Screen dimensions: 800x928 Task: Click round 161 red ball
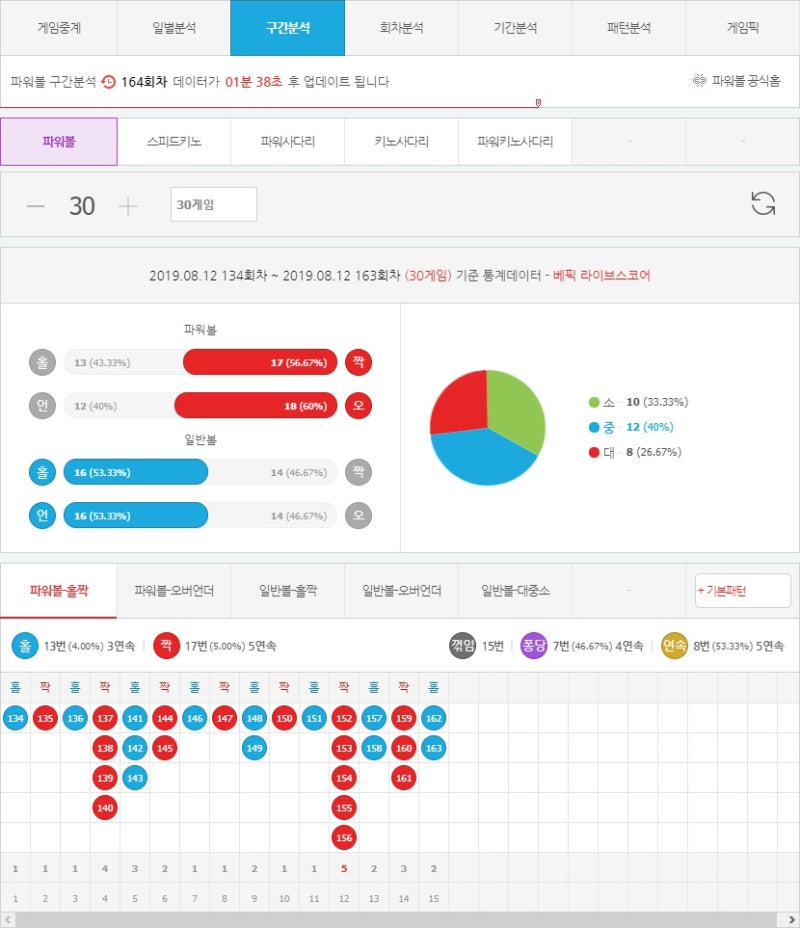coord(404,778)
